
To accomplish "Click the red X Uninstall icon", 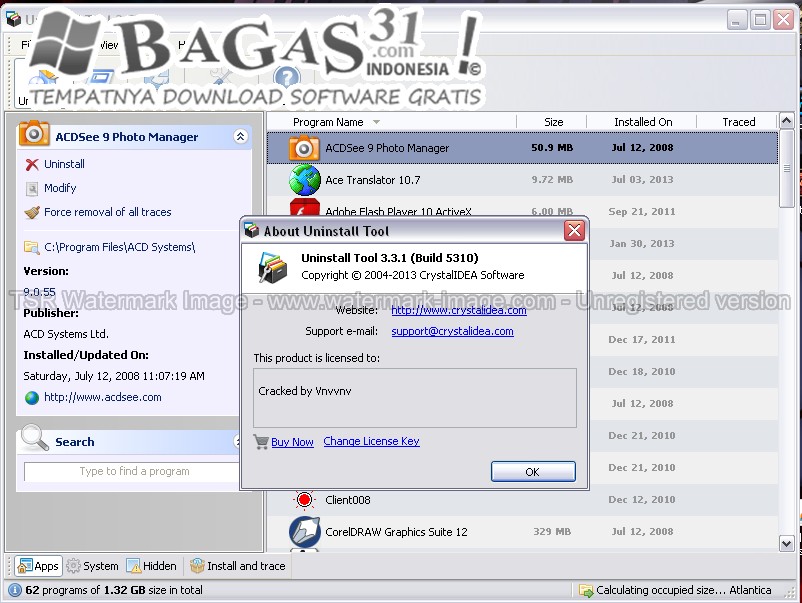I will pos(32,164).
